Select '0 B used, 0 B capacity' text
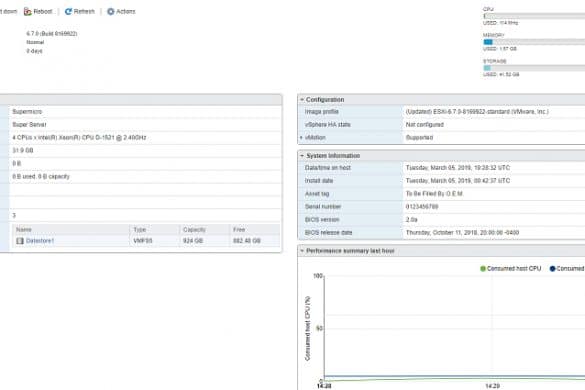Image resolution: width=585 pixels, height=390 pixels. 41,177
